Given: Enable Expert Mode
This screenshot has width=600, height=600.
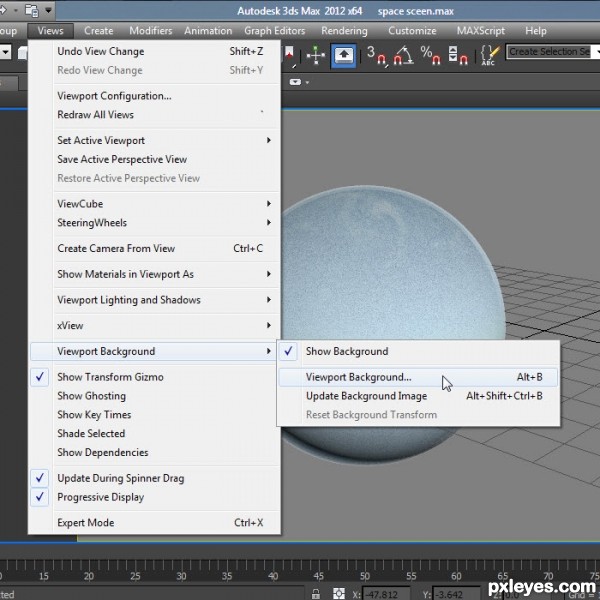Looking at the screenshot, I should (155, 523).
